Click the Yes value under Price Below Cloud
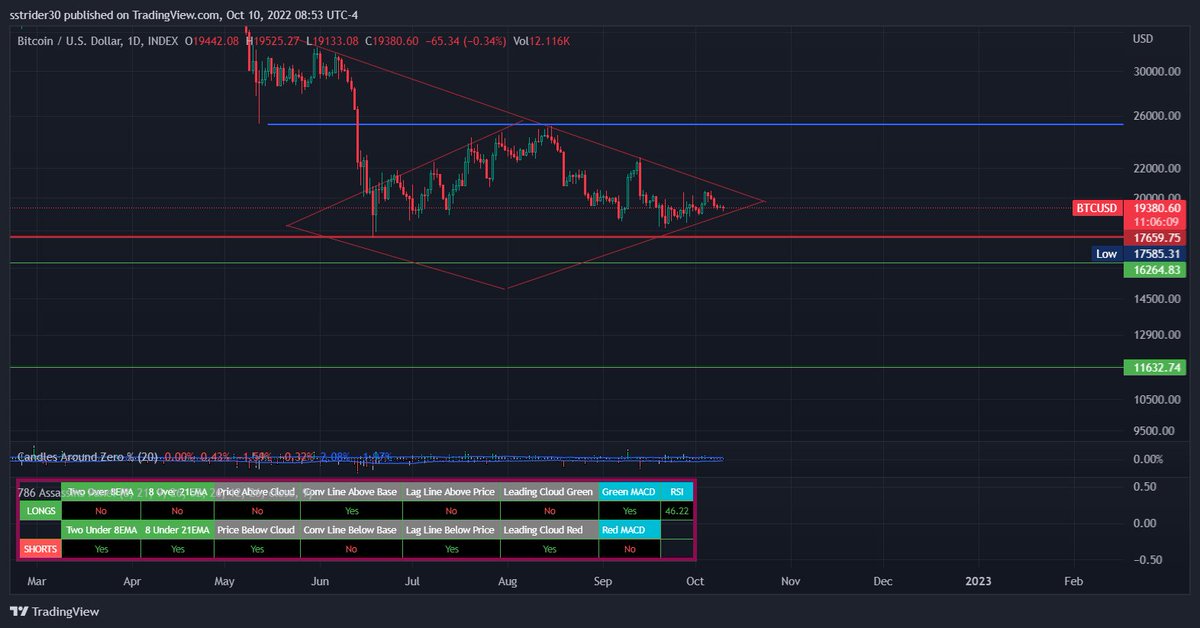 (255, 548)
